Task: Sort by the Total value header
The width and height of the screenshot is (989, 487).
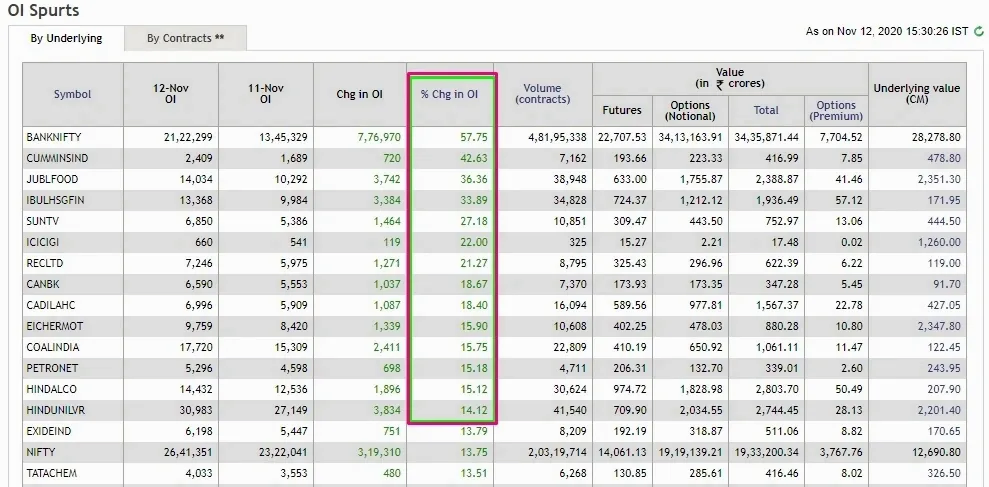Action: click(766, 110)
